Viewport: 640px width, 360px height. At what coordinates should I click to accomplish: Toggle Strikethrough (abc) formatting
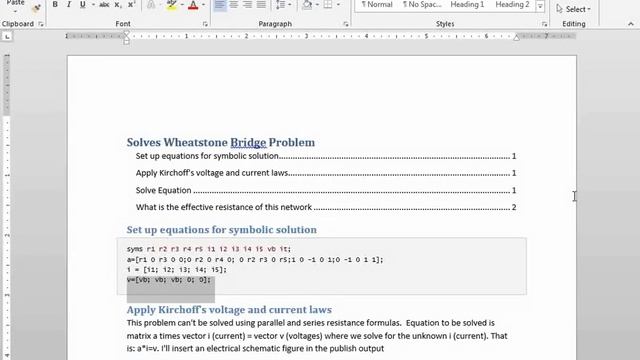104,4
